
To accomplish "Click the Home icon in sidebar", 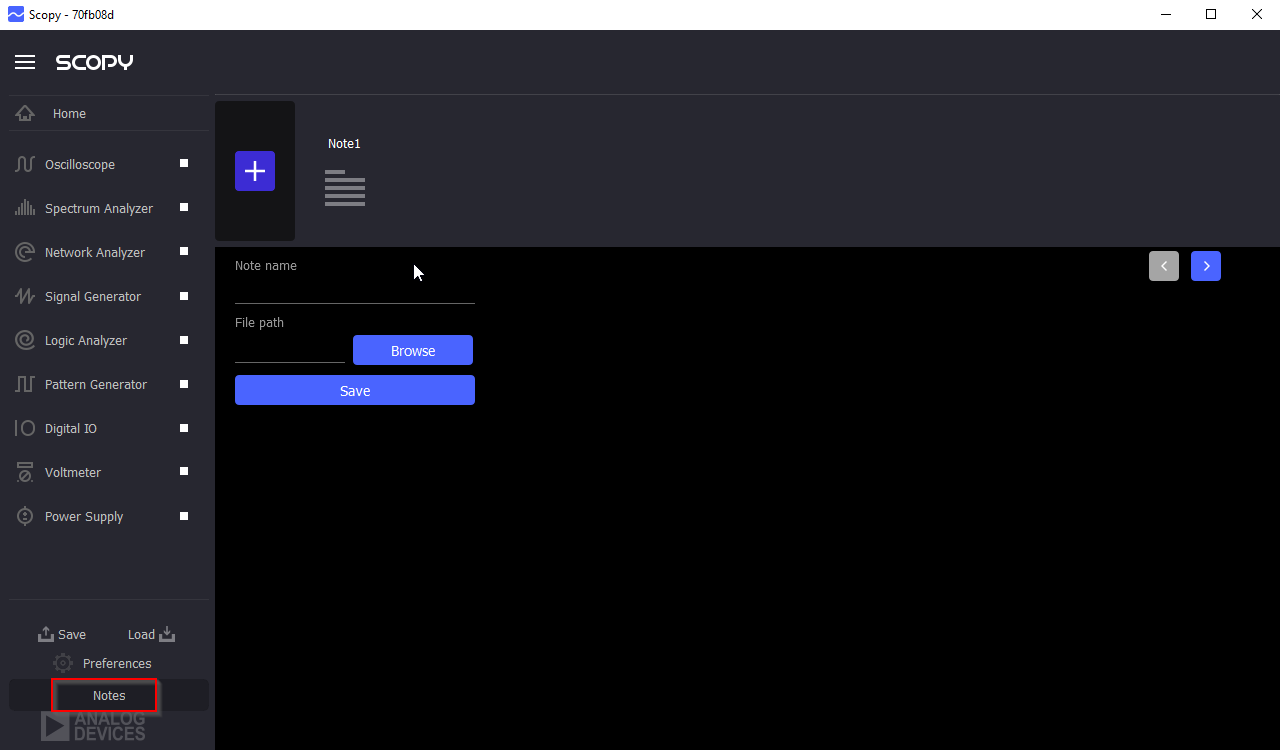I will click(x=25, y=113).
